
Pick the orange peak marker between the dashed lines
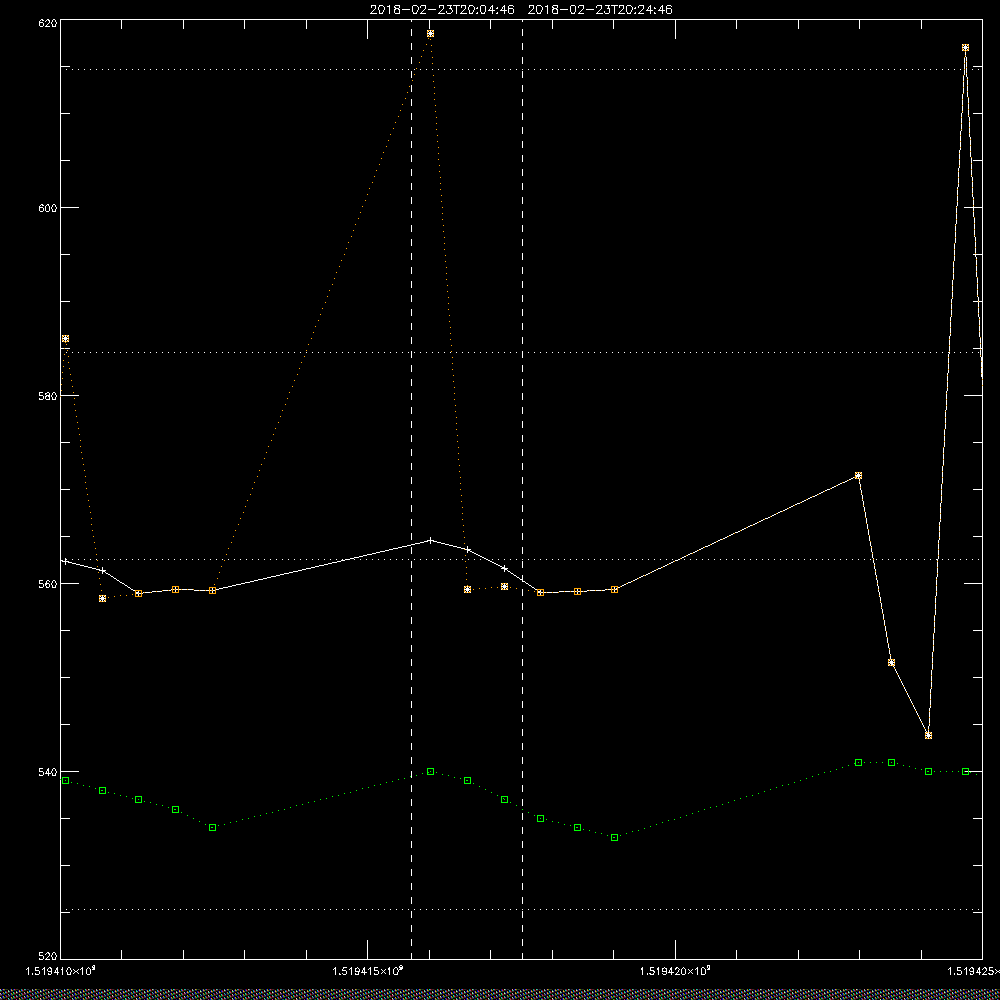pos(430,34)
